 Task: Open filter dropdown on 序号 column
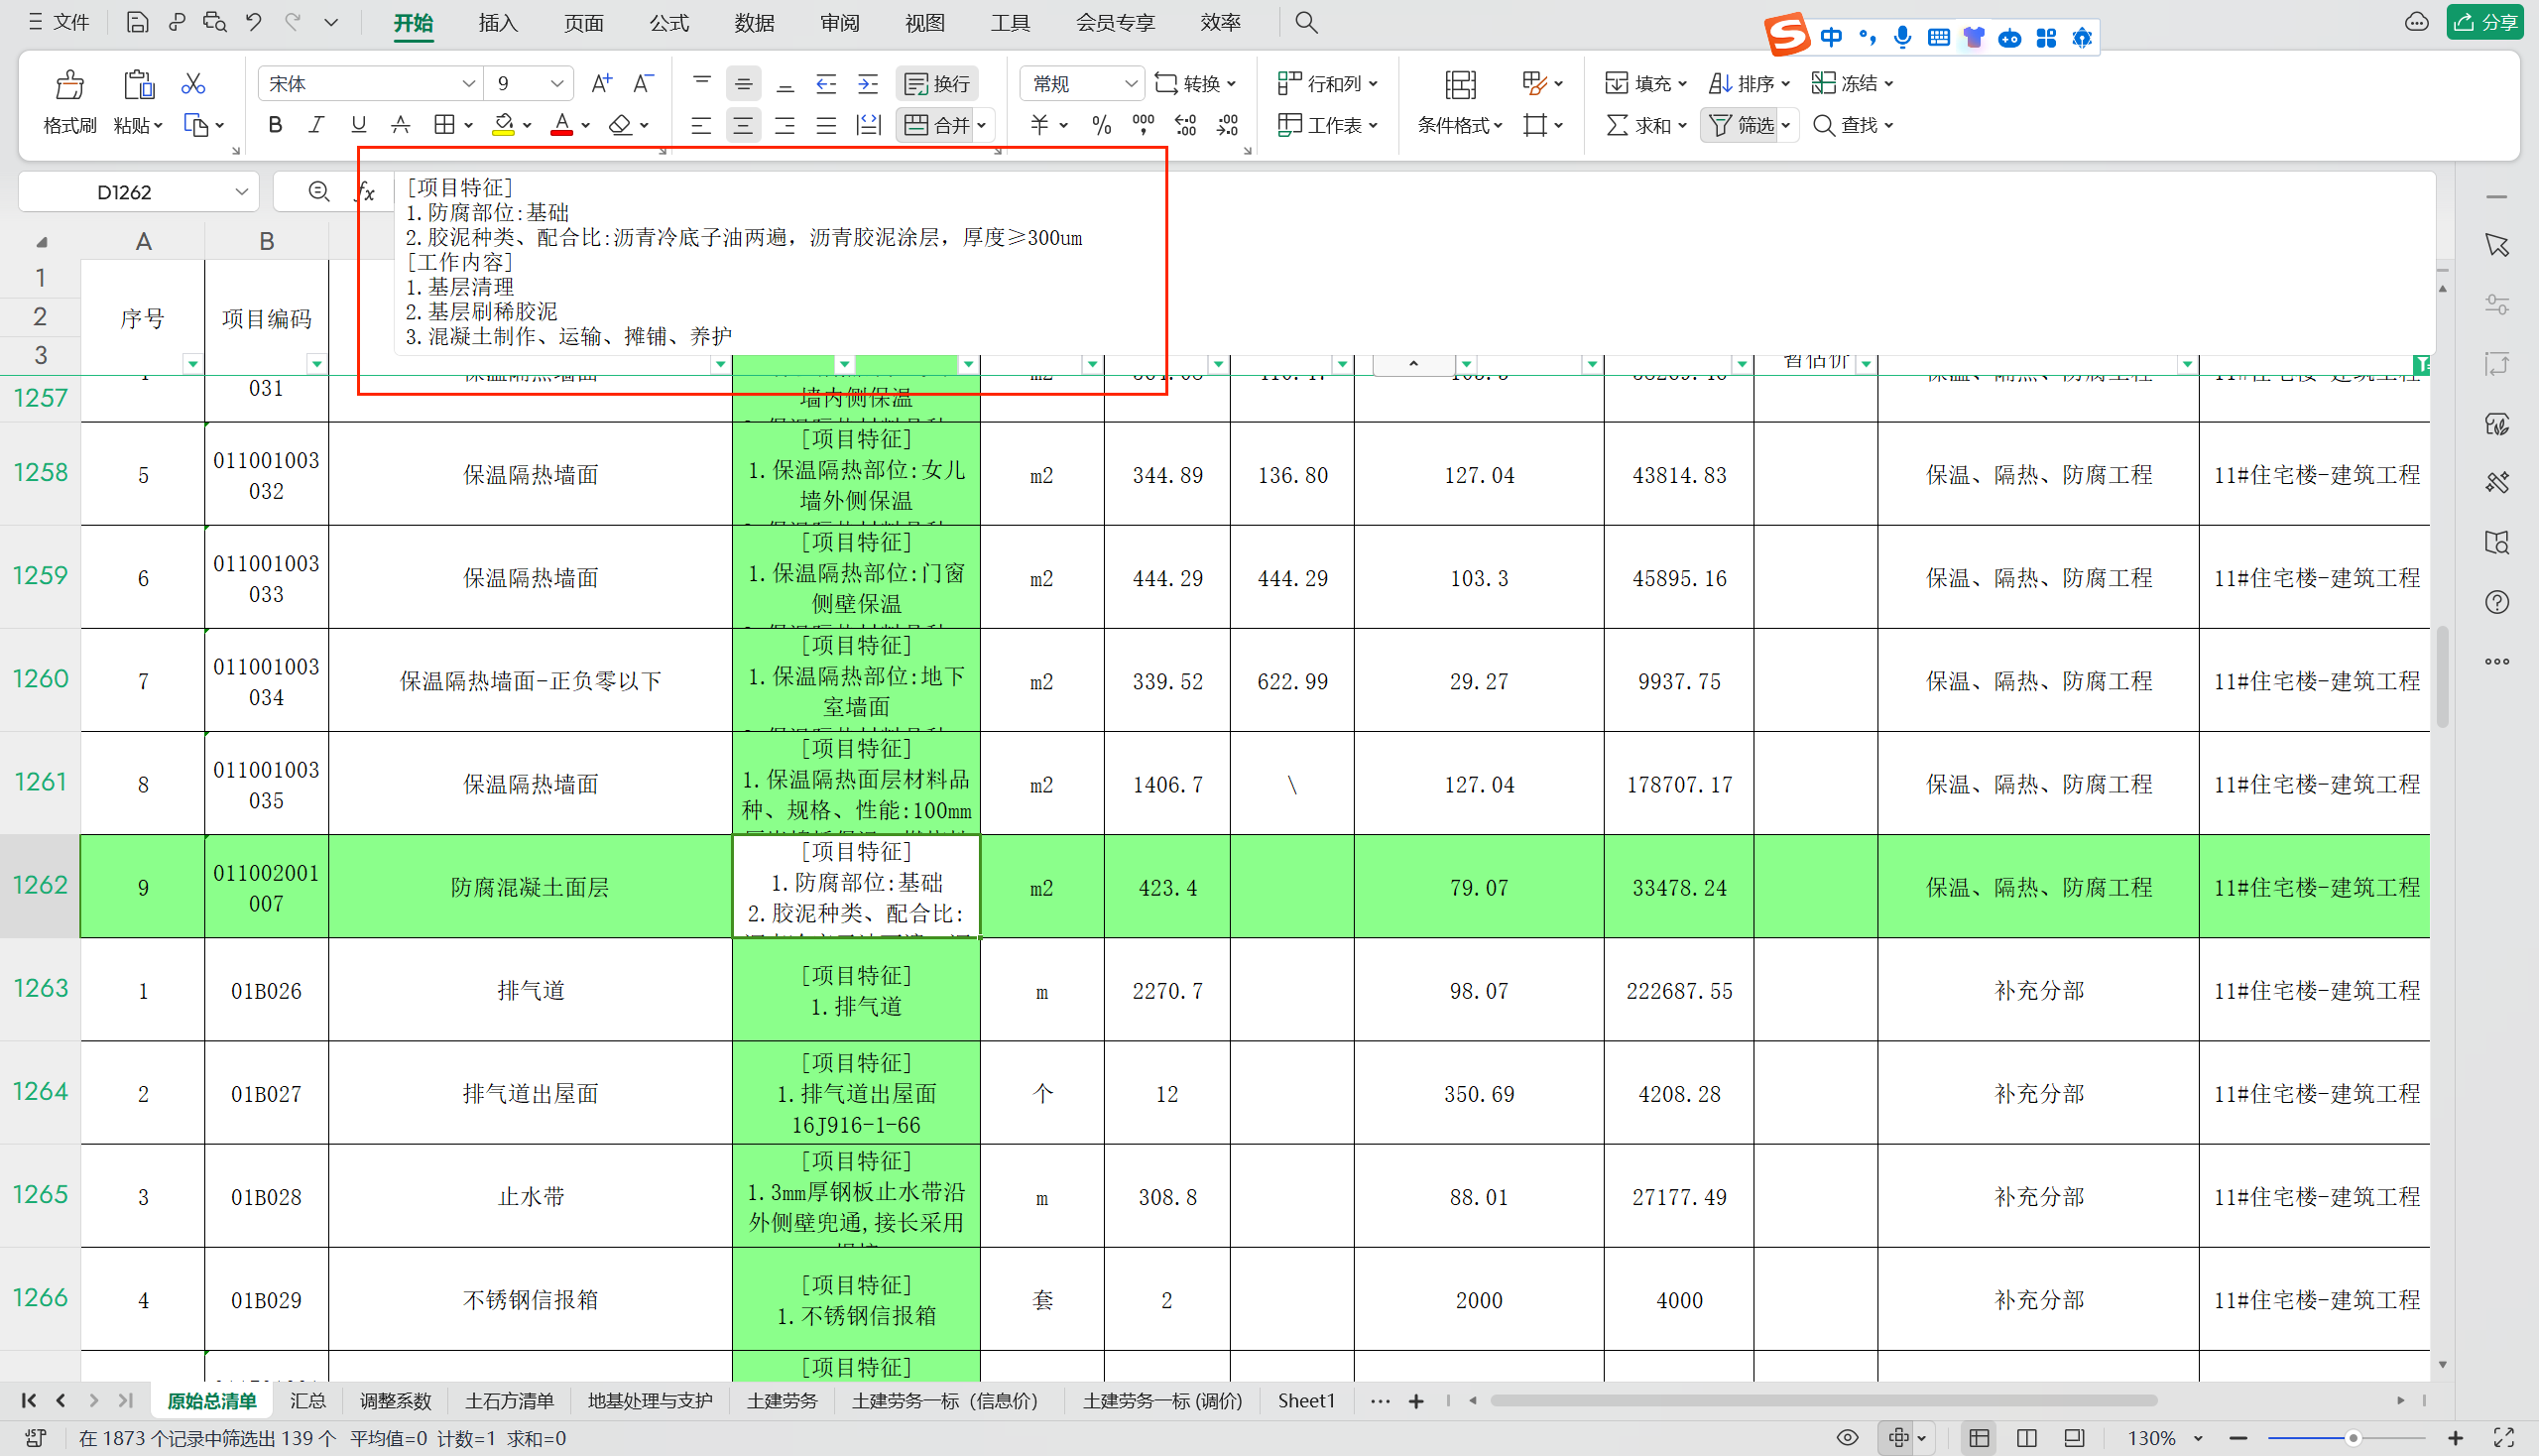pos(192,363)
